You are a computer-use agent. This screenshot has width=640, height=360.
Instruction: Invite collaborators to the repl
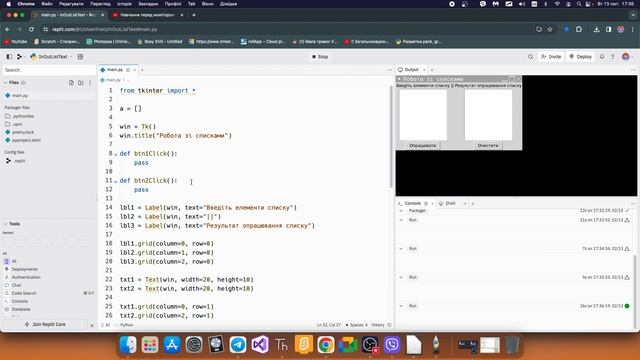551,57
